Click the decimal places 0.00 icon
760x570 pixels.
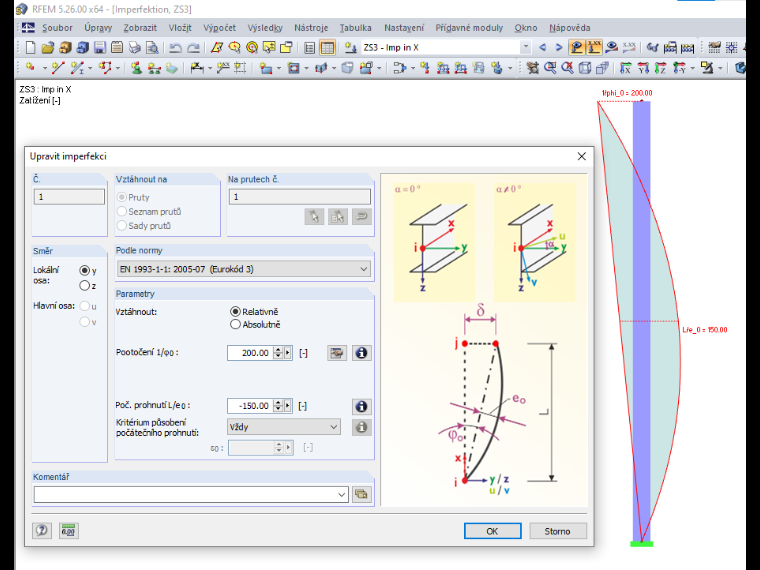68,530
